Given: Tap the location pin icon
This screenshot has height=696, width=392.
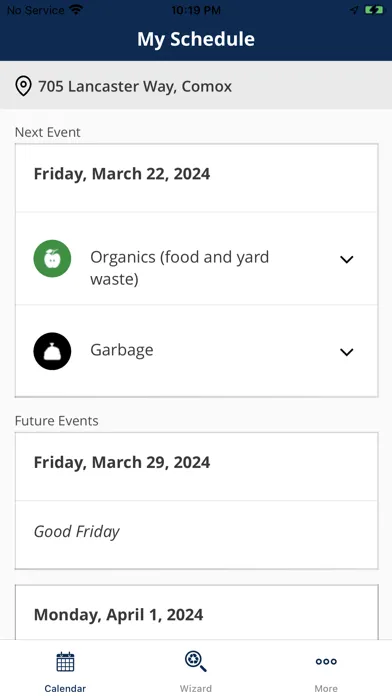Looking at the screenshot, I should (x=24, y=86).
